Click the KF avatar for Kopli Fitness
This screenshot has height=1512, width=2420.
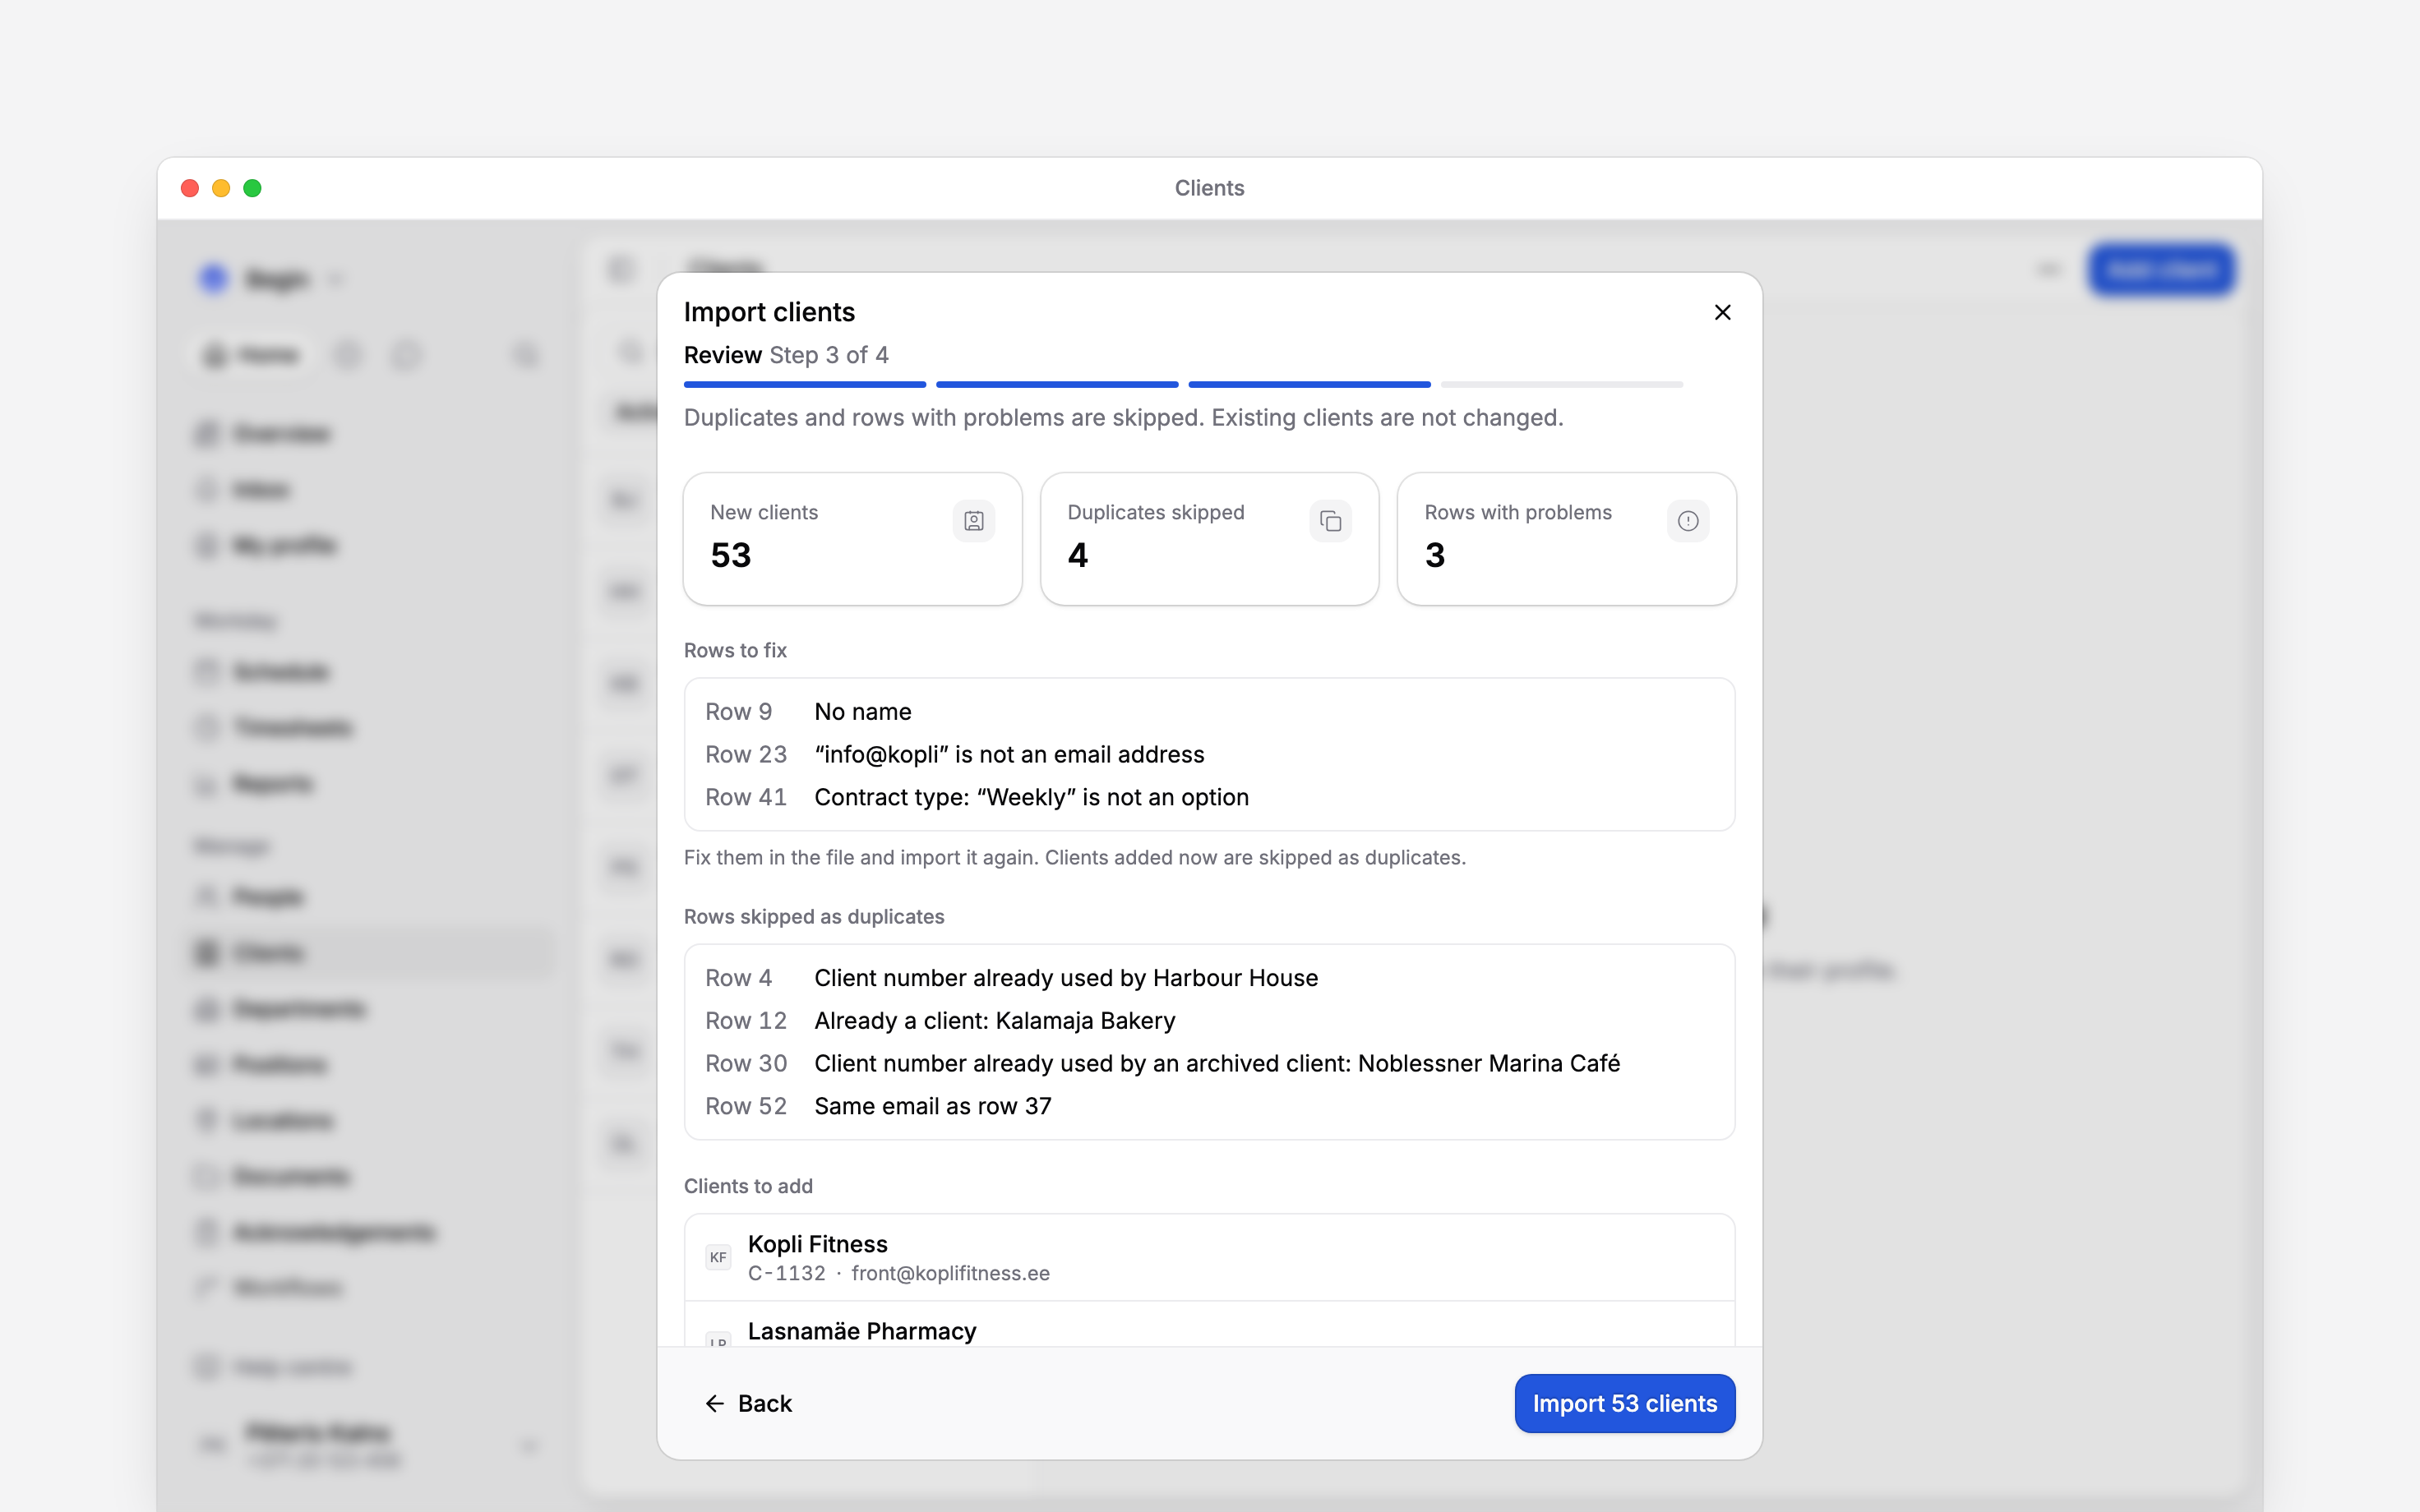point(718,1257)
